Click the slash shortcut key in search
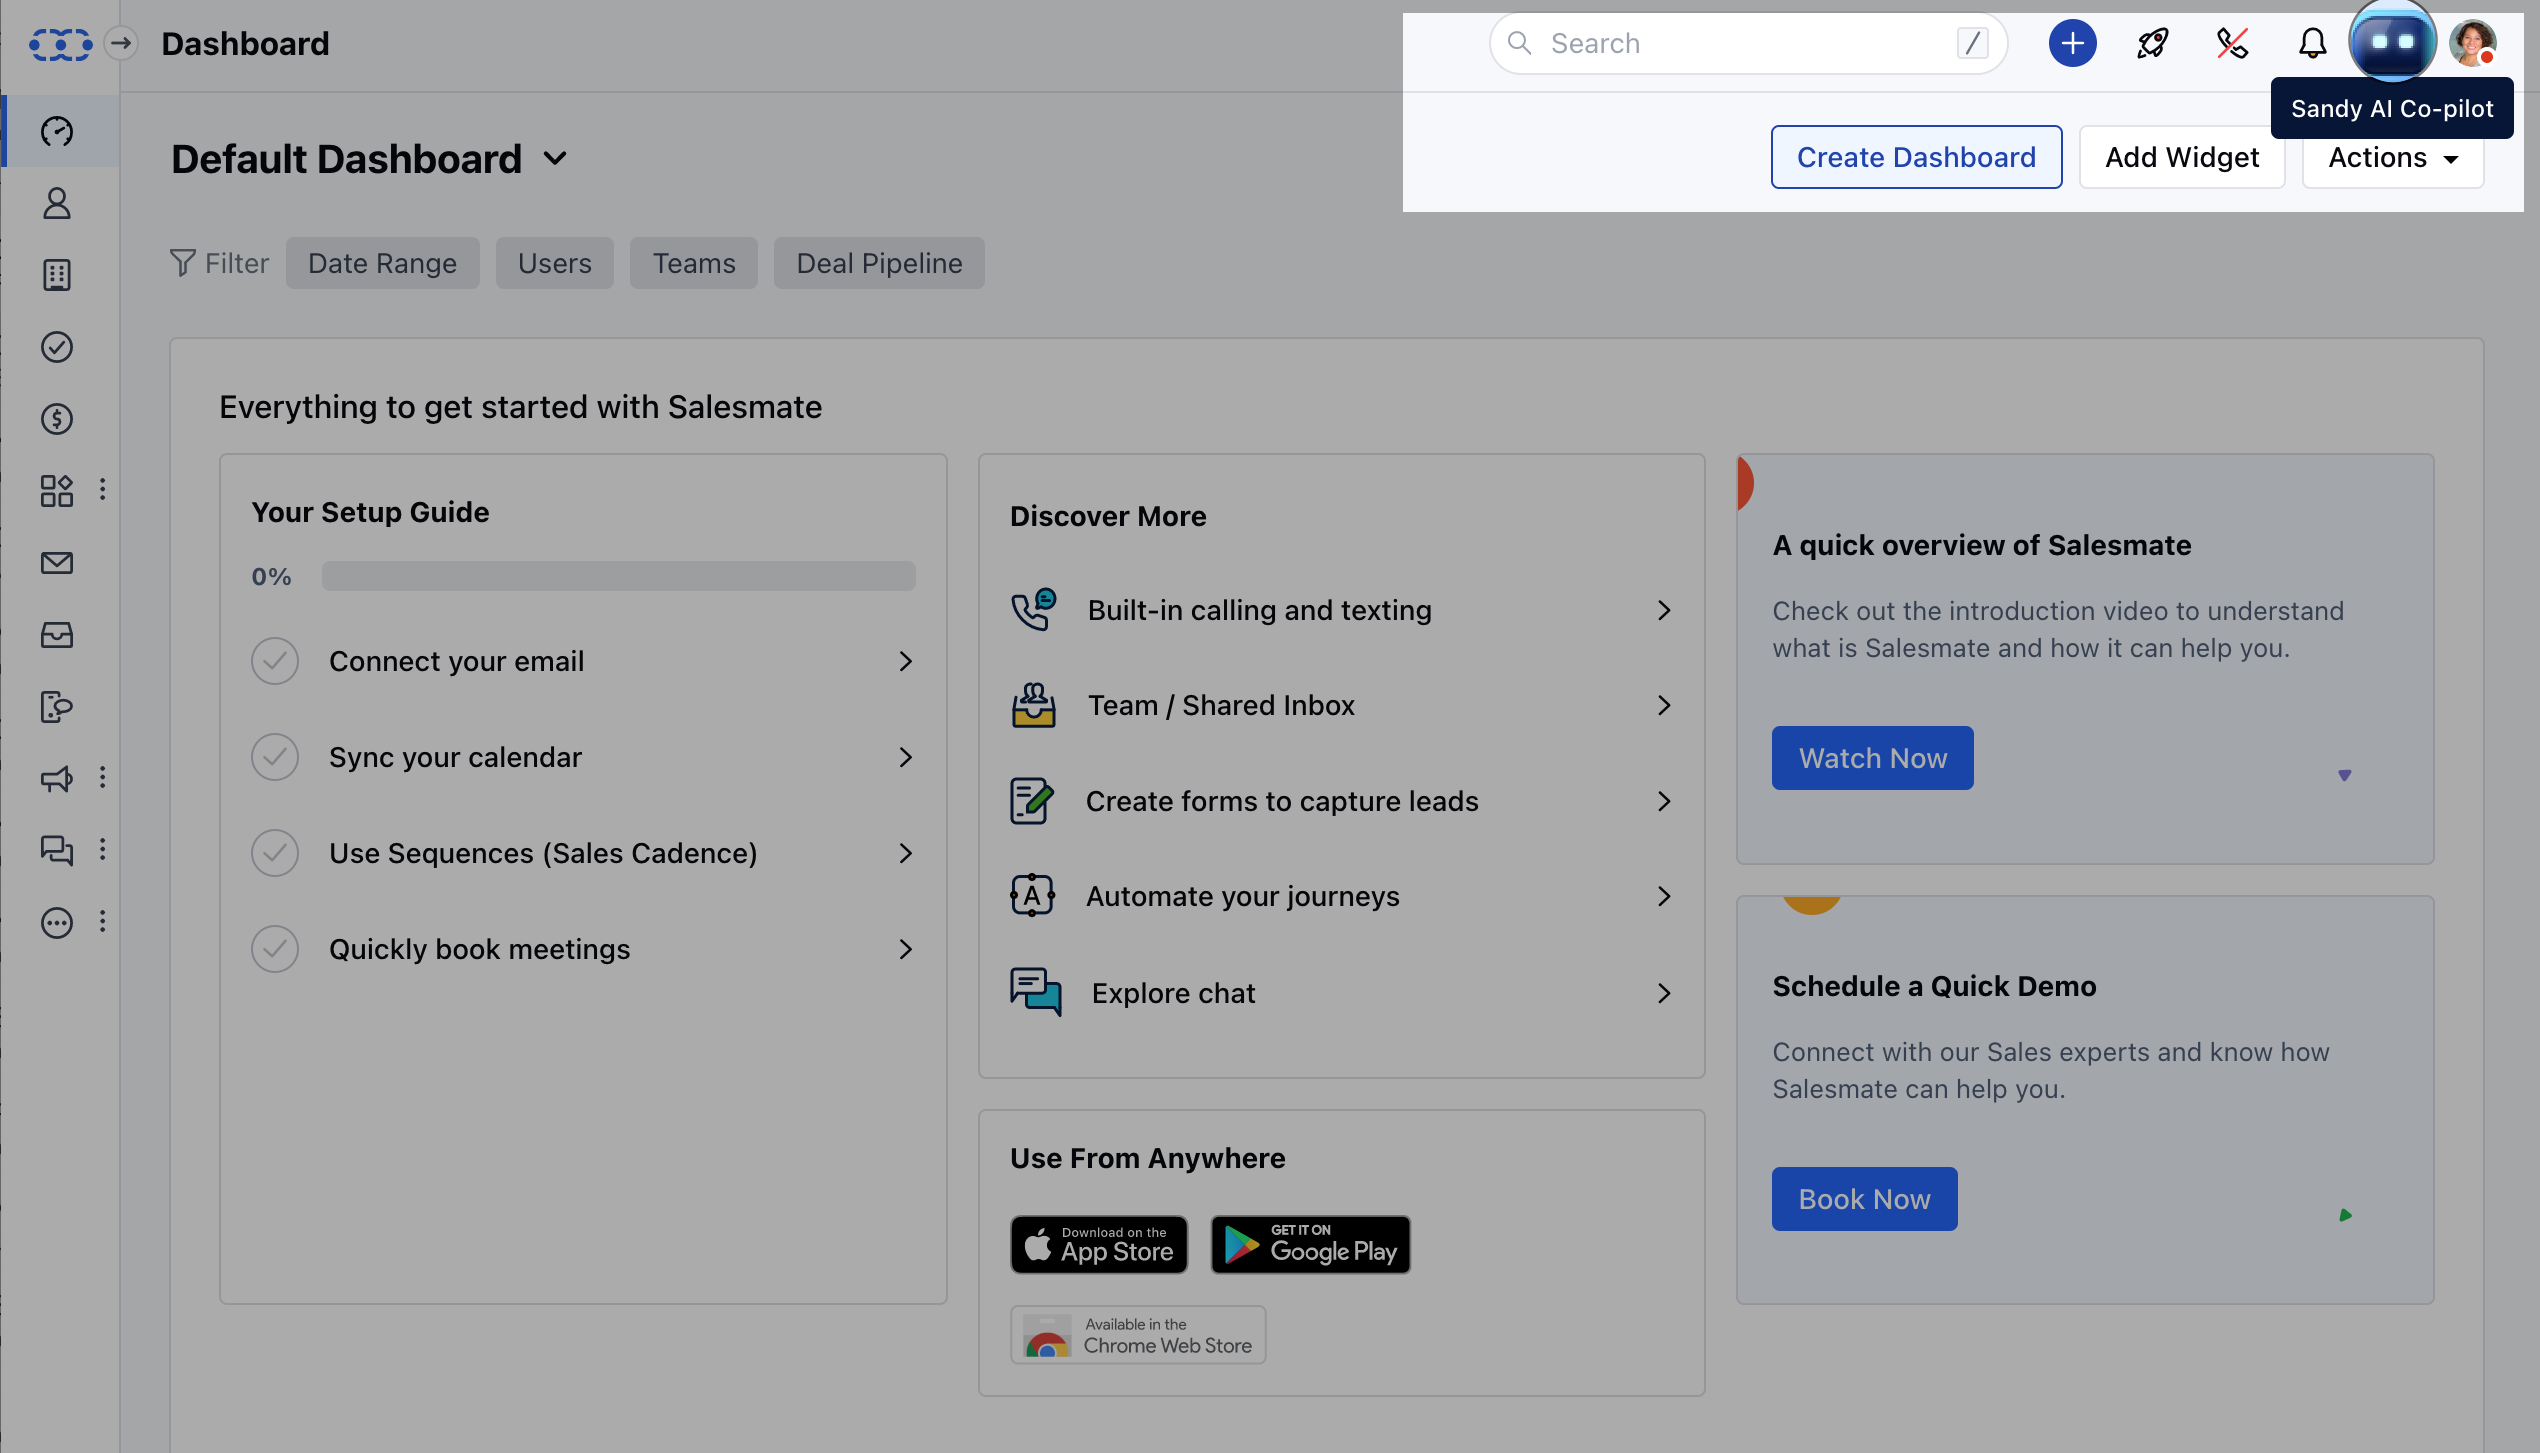The image size is (2540, 1453). tap(1972, 43)
